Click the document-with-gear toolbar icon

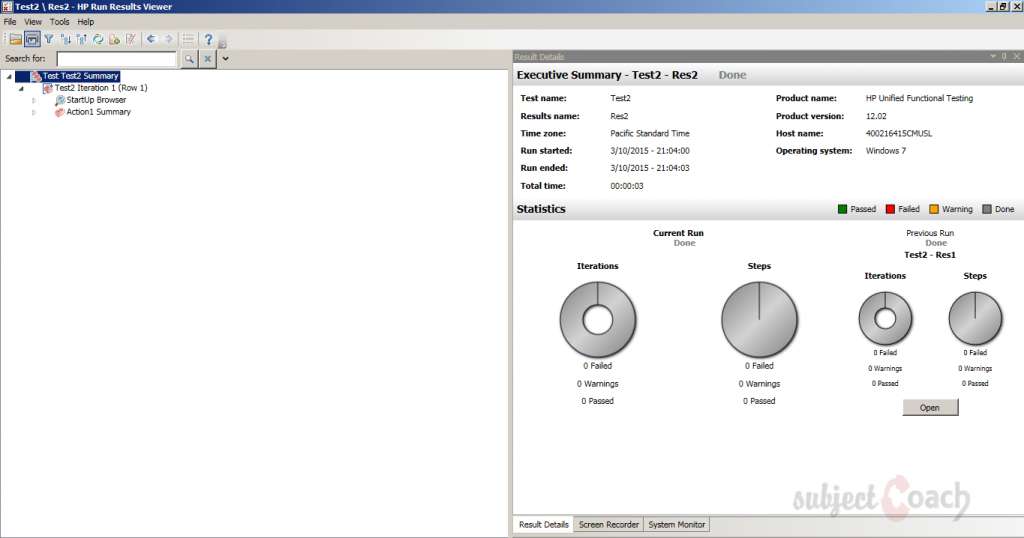pos(114,39)
